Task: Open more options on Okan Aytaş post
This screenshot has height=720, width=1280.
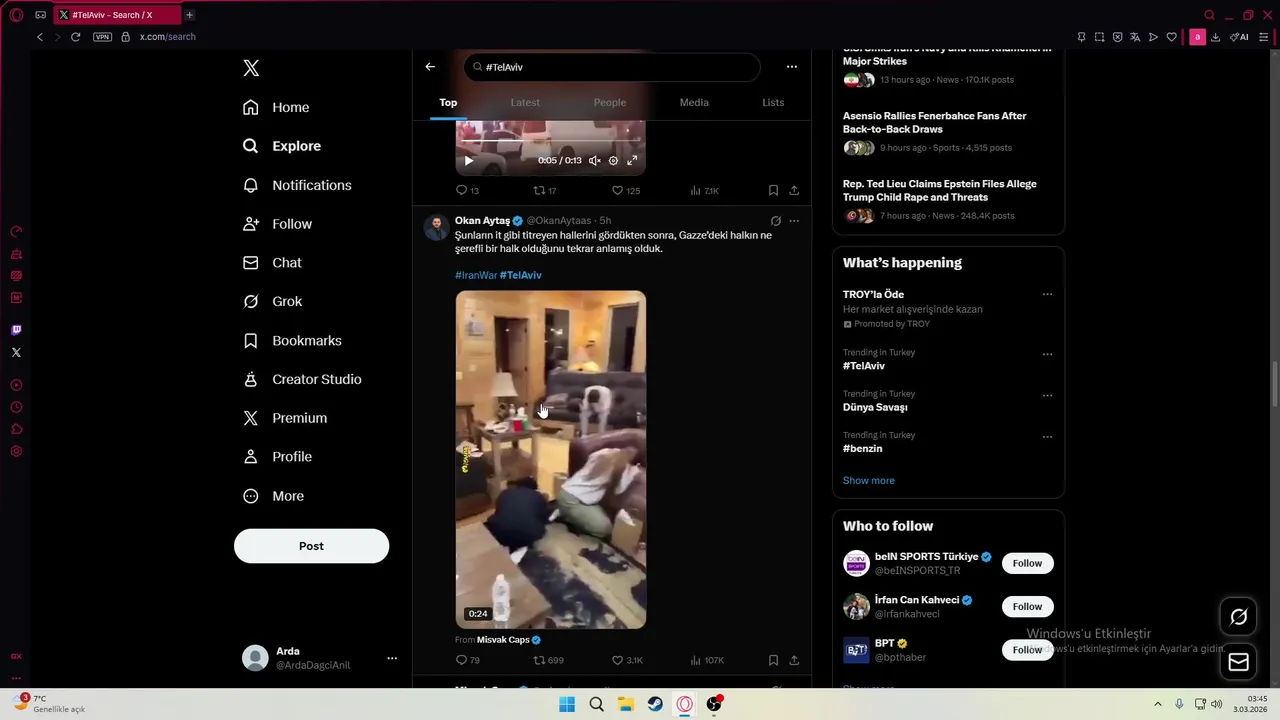Action: [x=794, y=221]
